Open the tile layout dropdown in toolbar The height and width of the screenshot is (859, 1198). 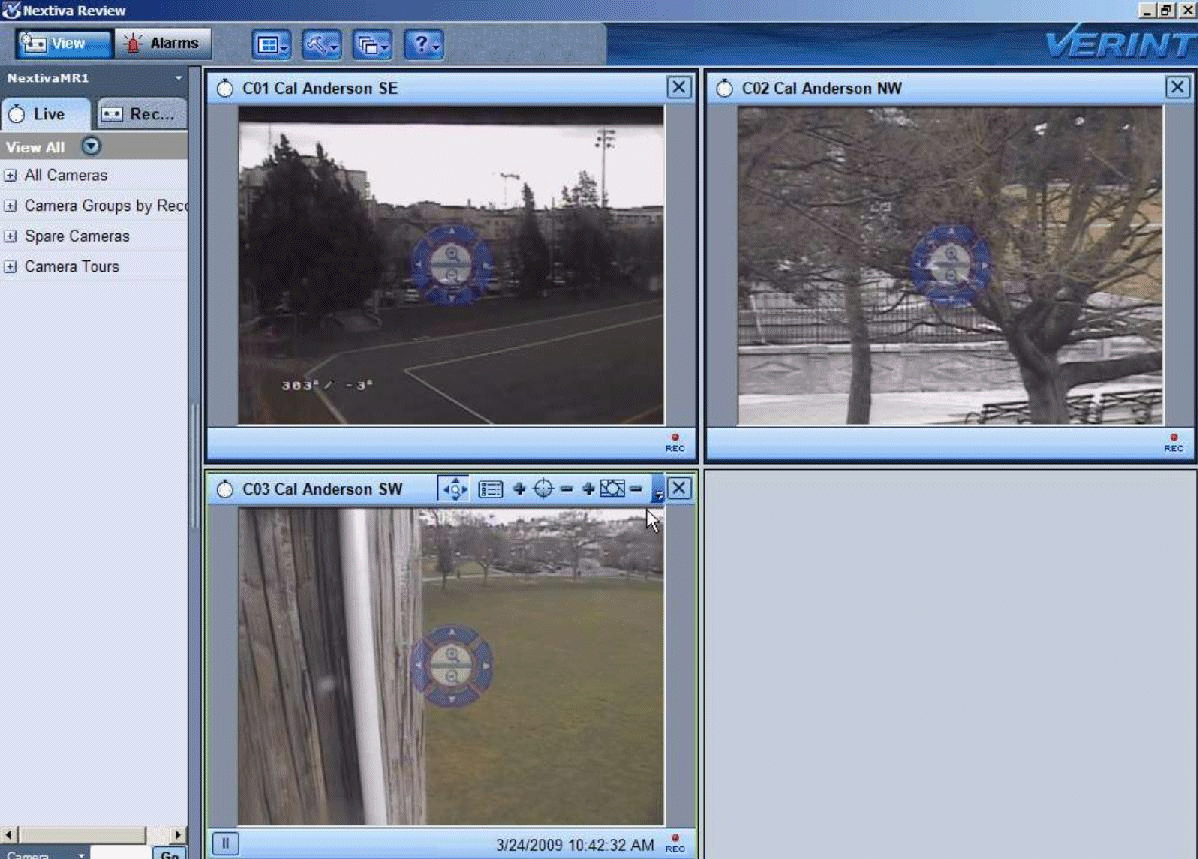coord(271,44)
